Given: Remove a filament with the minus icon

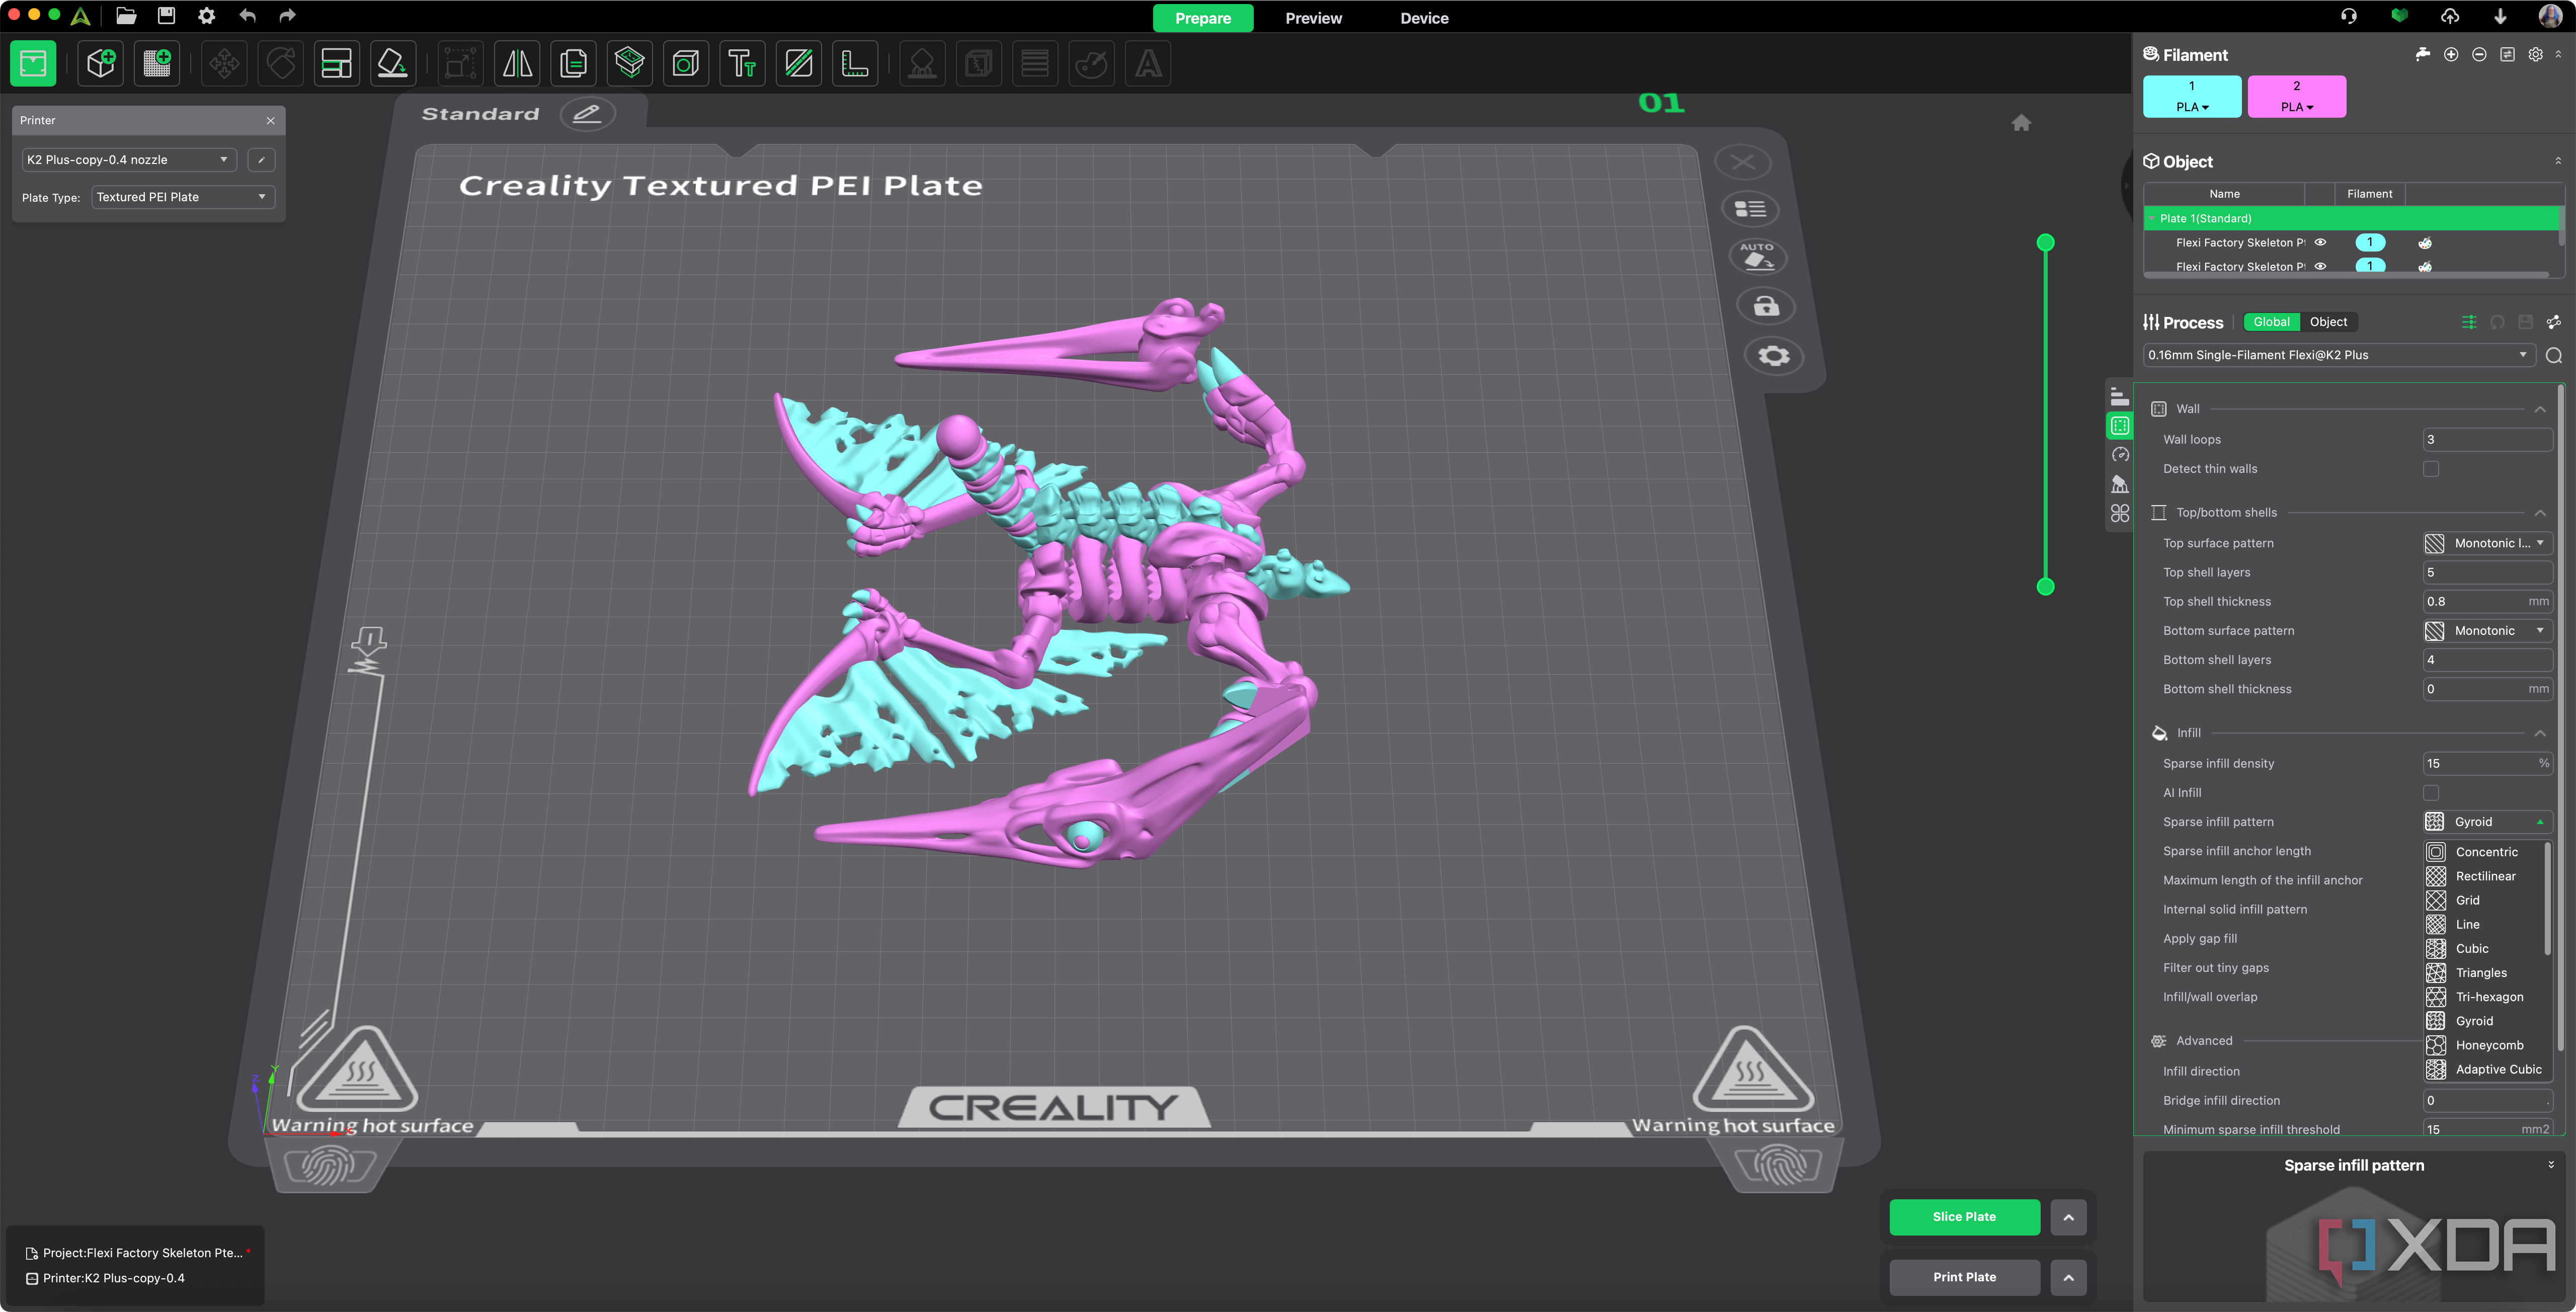Looking at the screenshot, I should pyautogui.click(x=2478, y=55).
